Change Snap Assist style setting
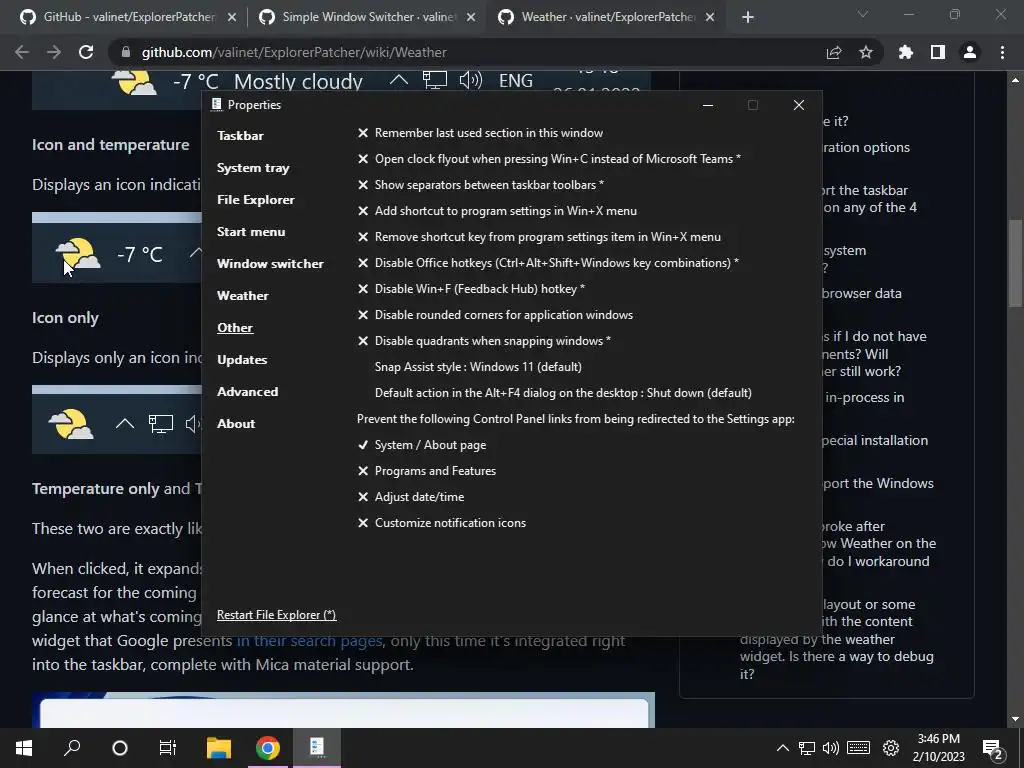The width and height of the screenshot is (1024, 768). click(478, 367)
